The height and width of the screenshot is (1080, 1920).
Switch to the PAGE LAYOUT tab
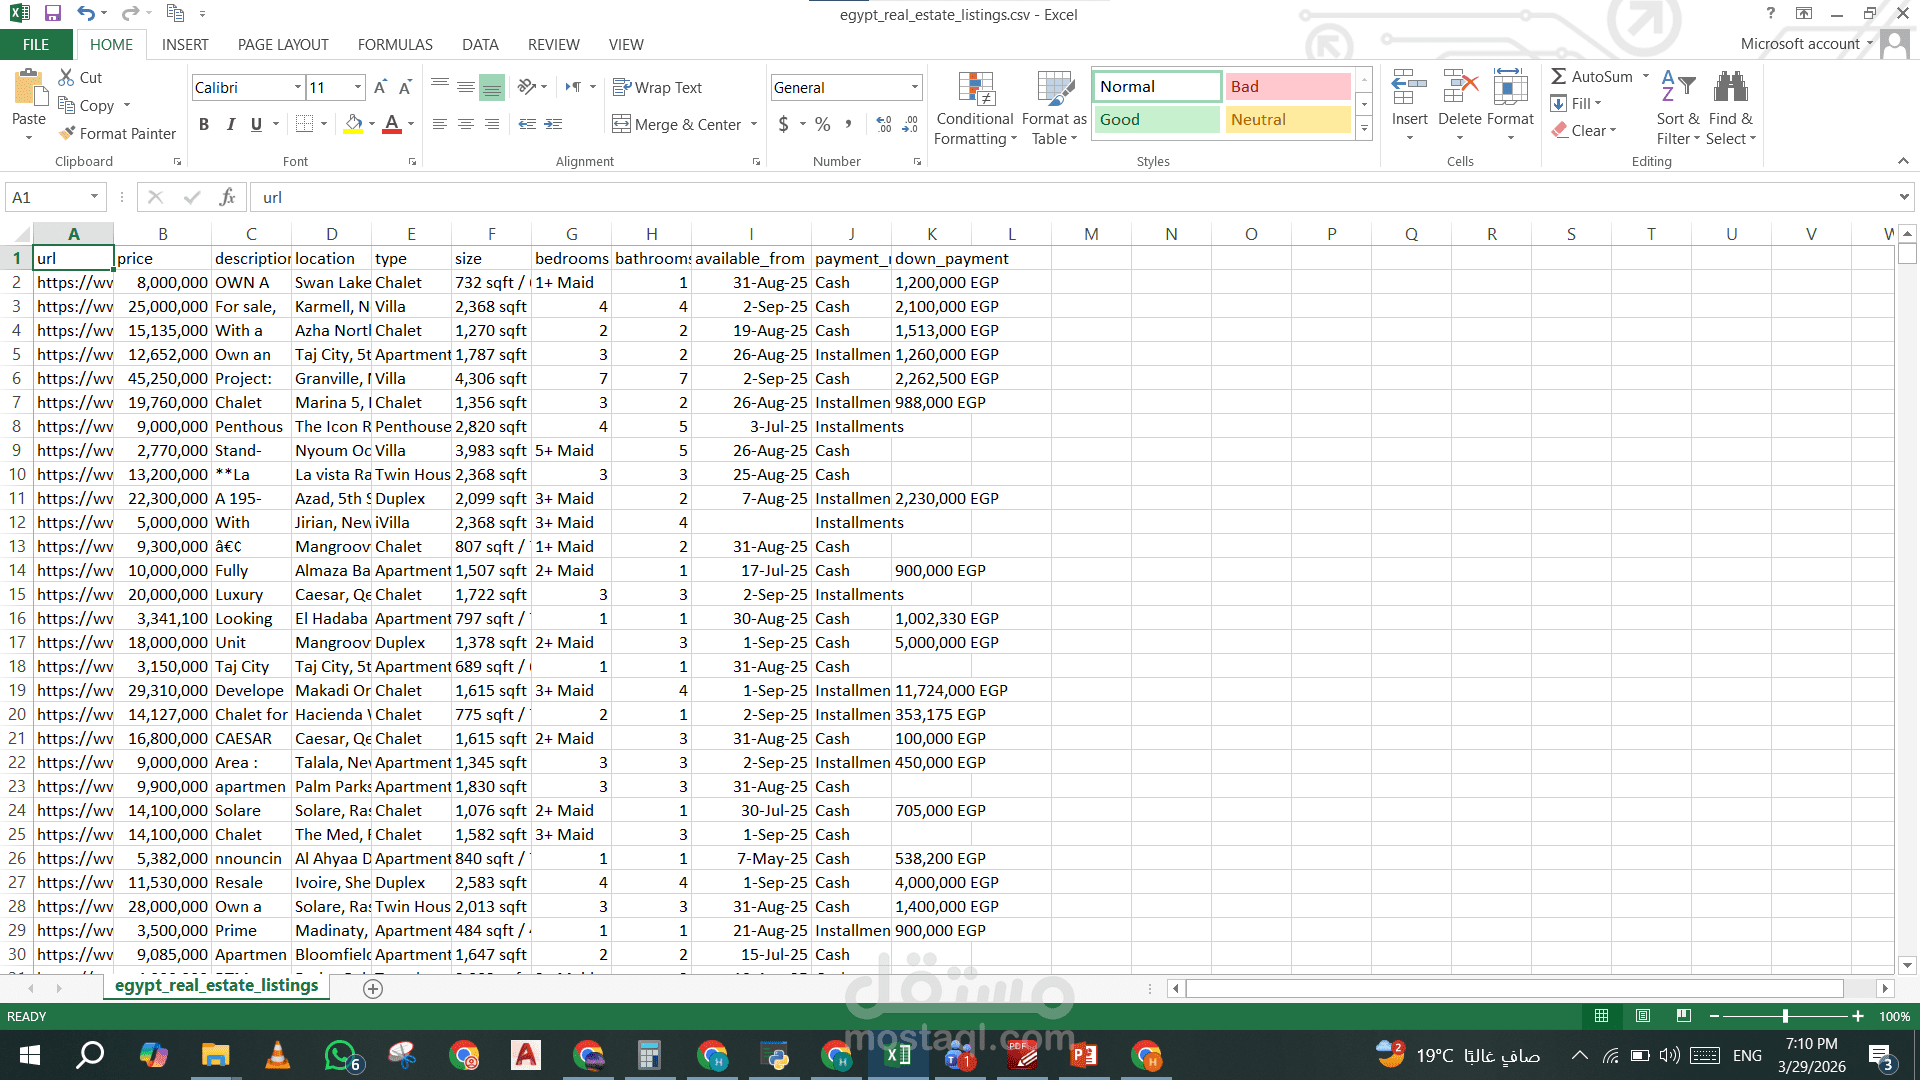(283, 44)
